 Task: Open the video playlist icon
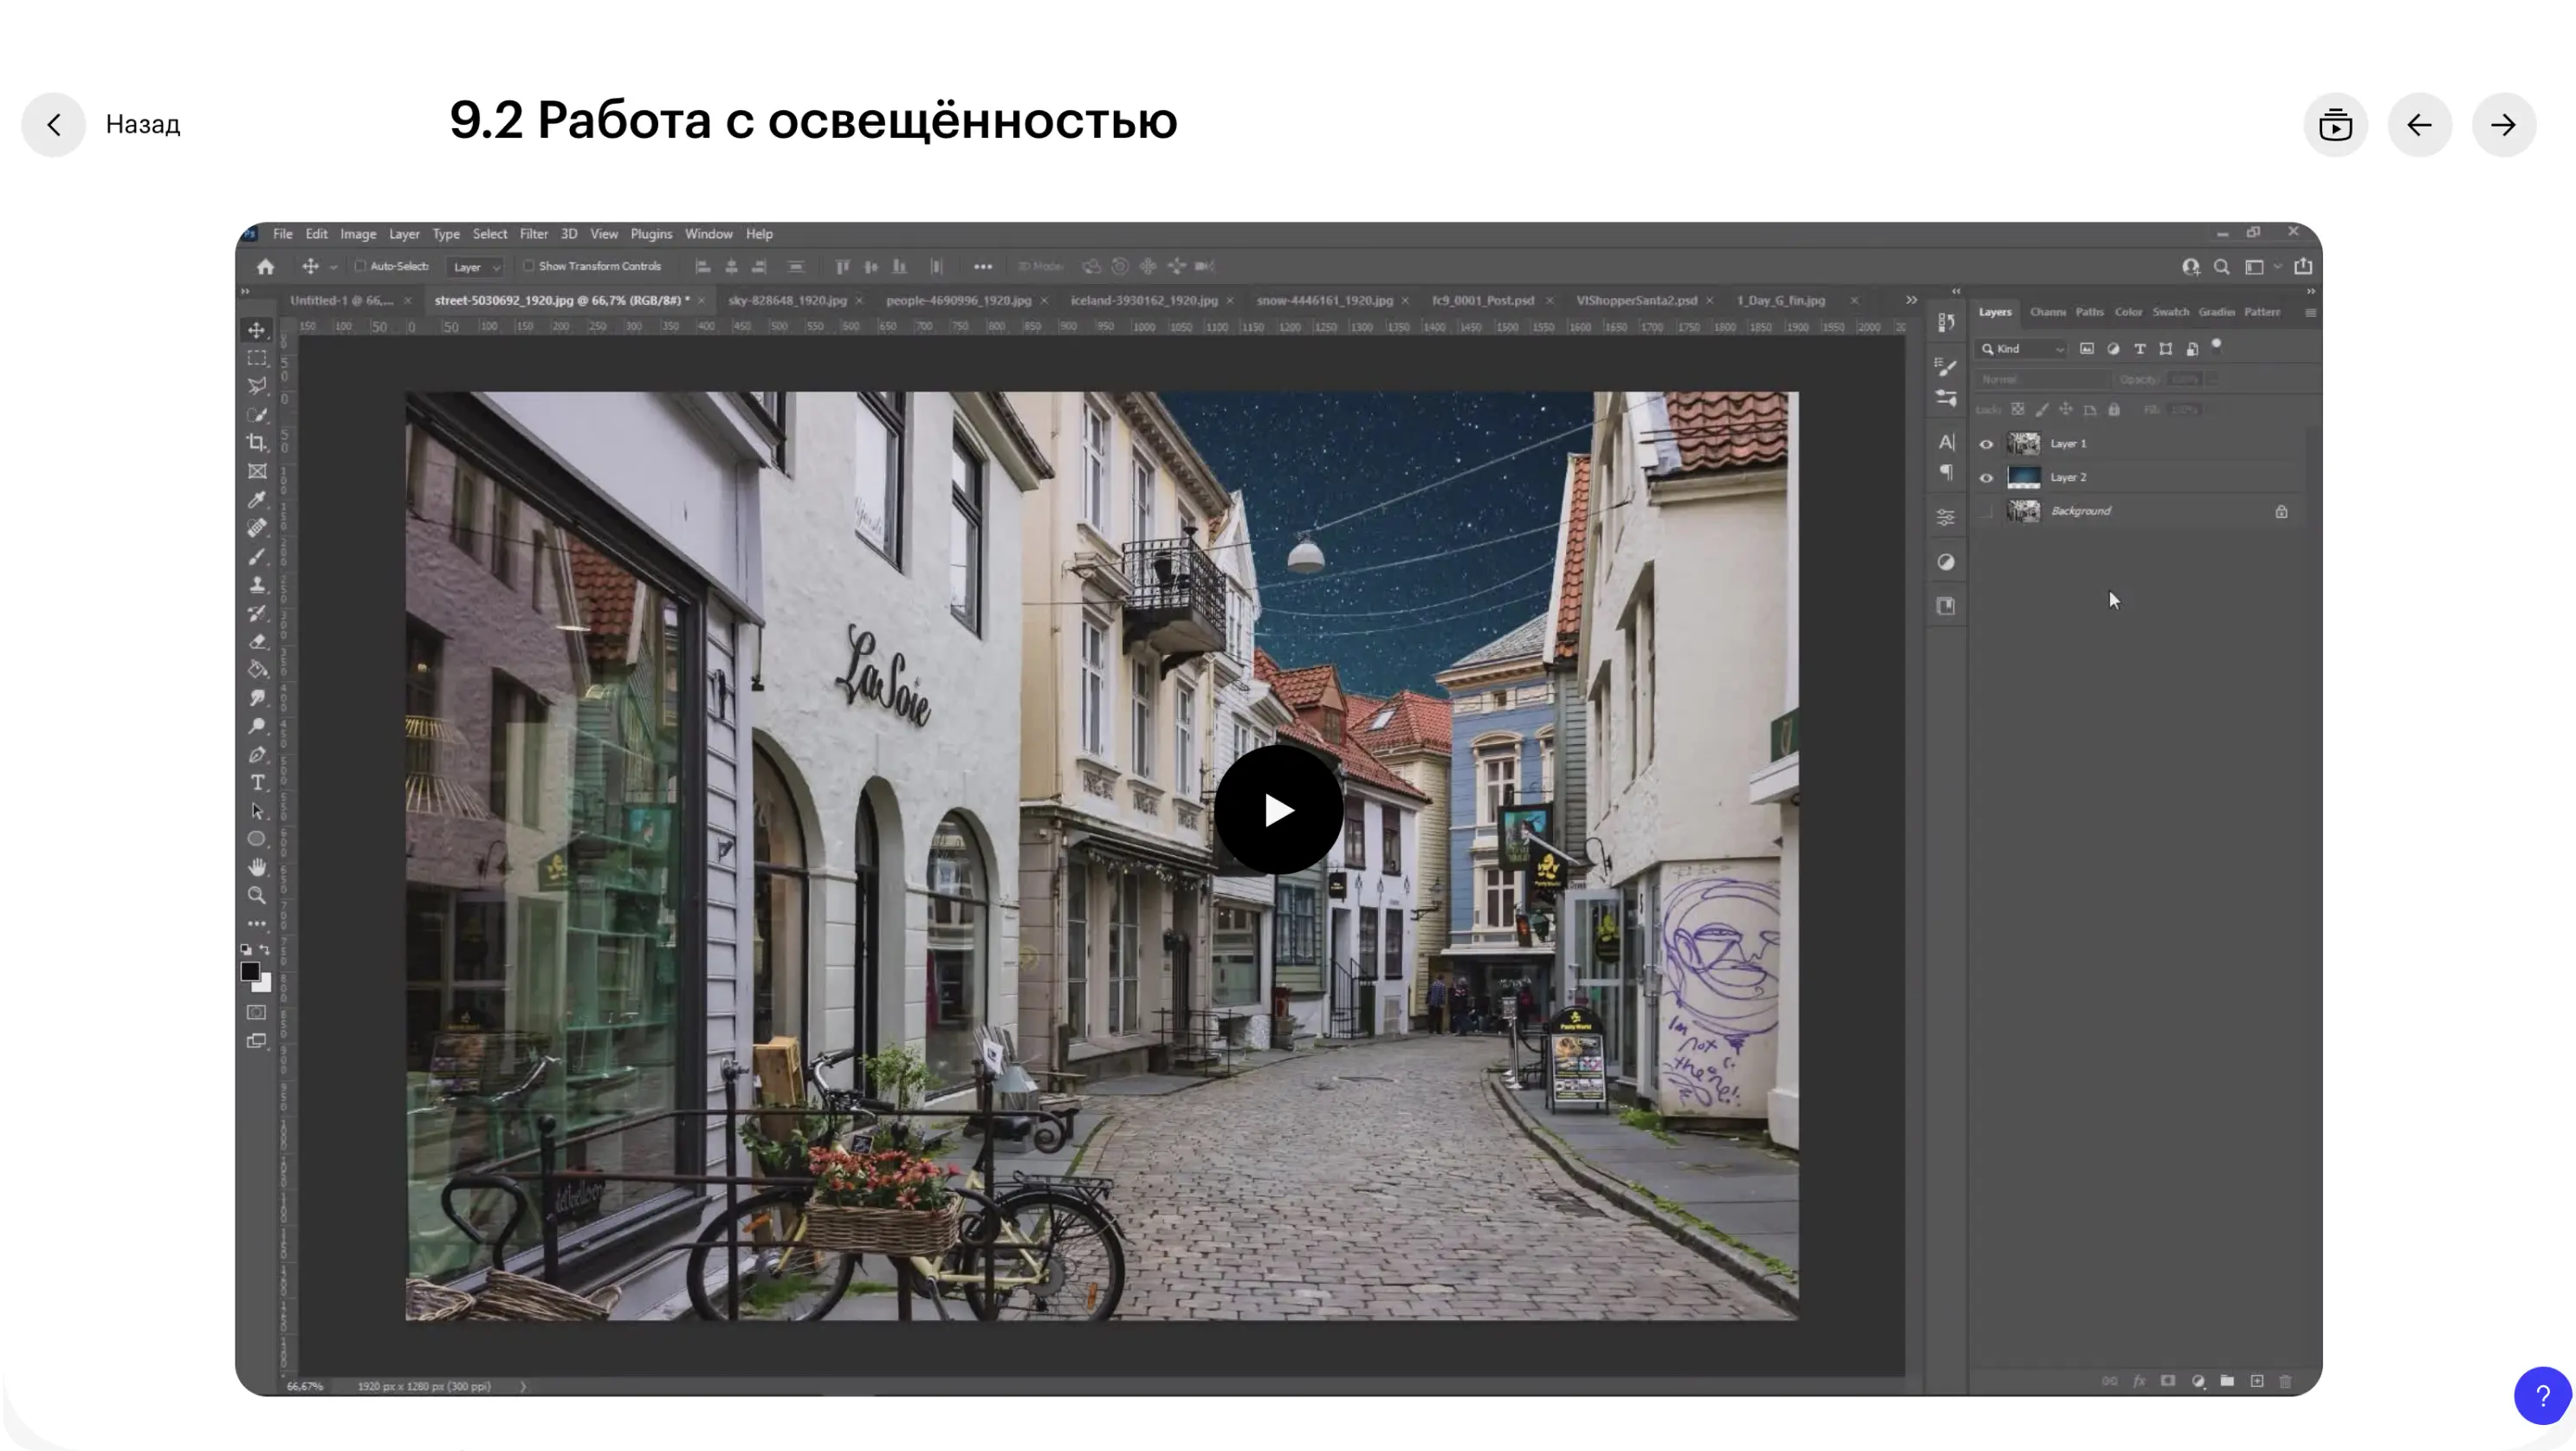point(2335,125)
